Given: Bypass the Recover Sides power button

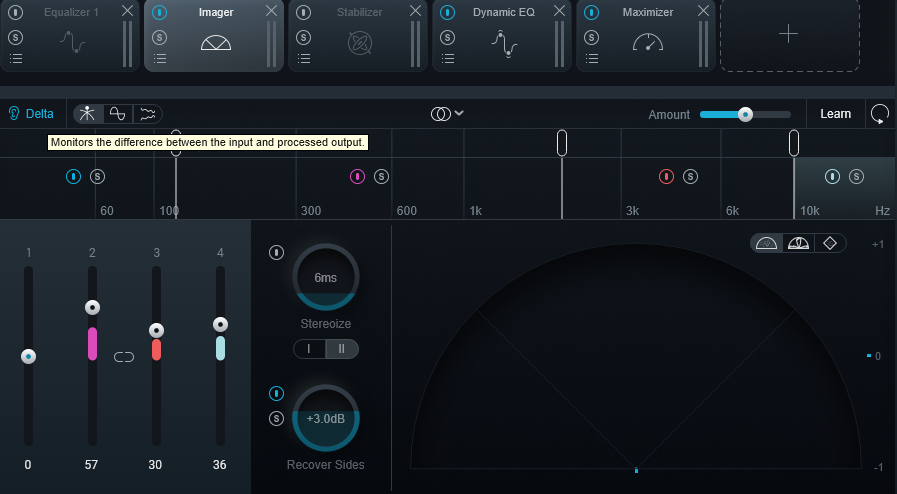Looking at the screenshot, I should pos(276,393).
